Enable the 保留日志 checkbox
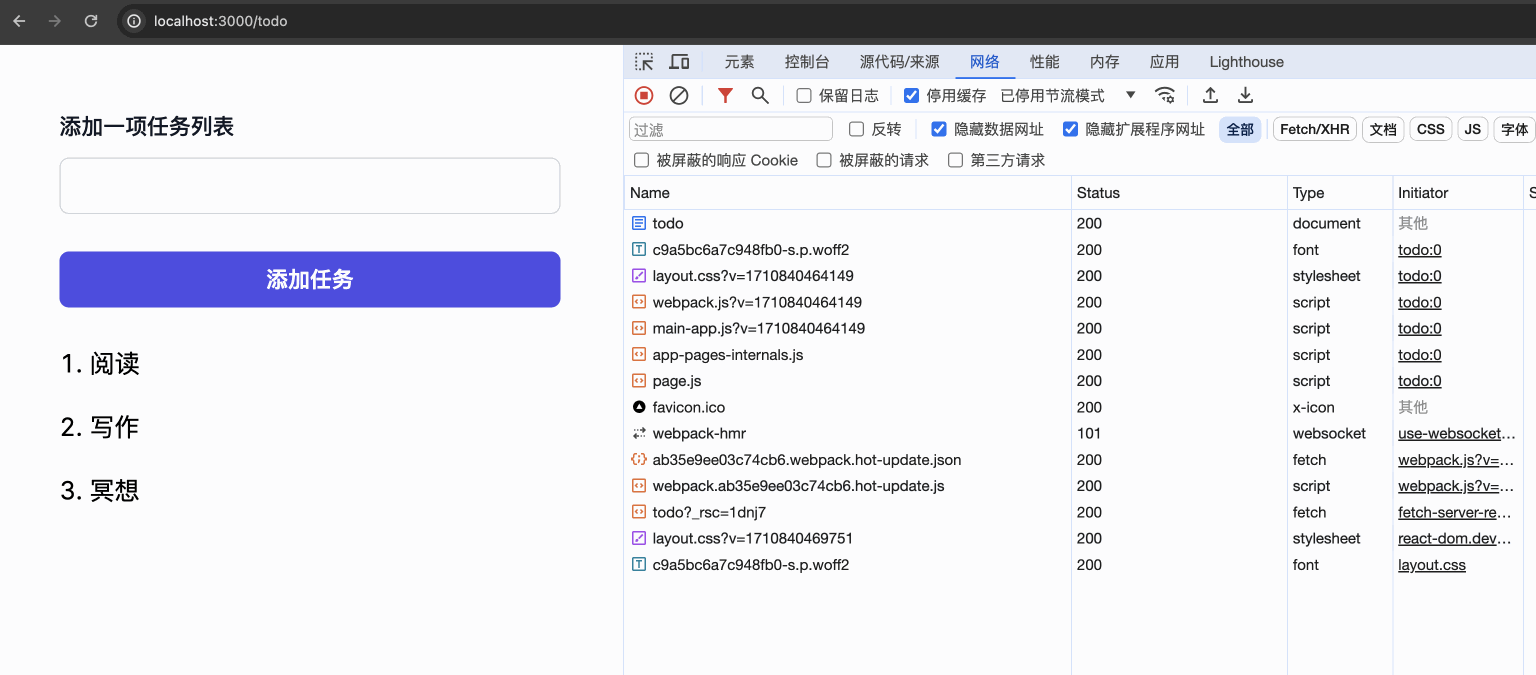Viewport: 1536px width, 675px height. click(x=804, y=96)
